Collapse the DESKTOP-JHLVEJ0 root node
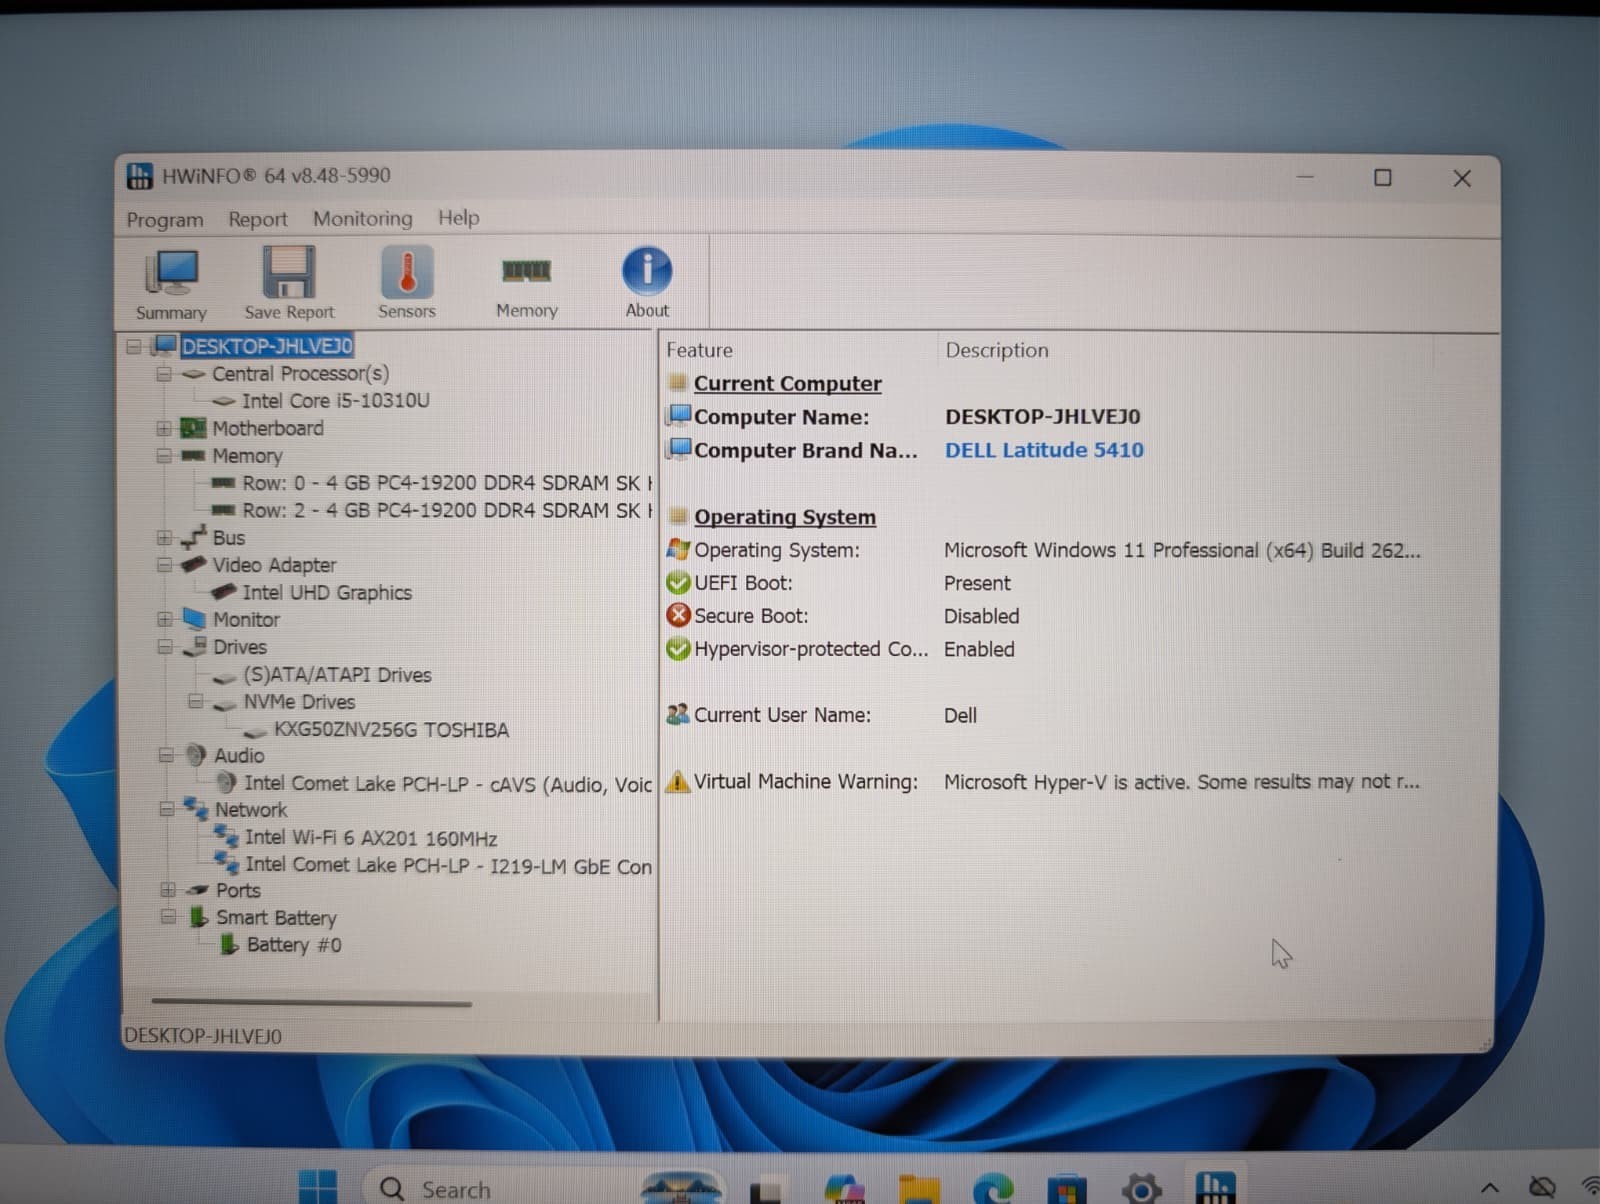The height and width of the screenshot is (1204, 1600). [134, 347]
